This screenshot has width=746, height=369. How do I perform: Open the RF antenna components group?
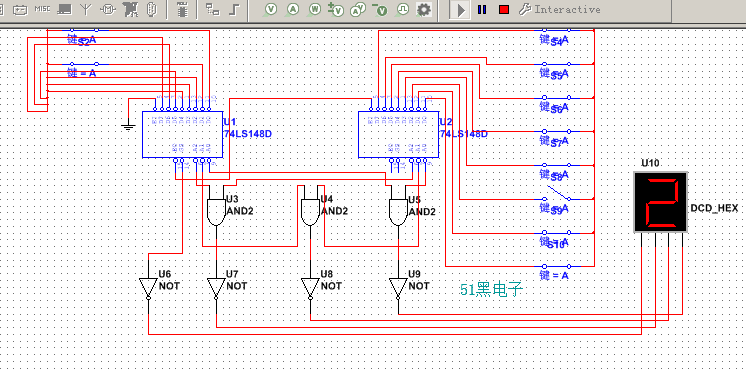point(86,9)
